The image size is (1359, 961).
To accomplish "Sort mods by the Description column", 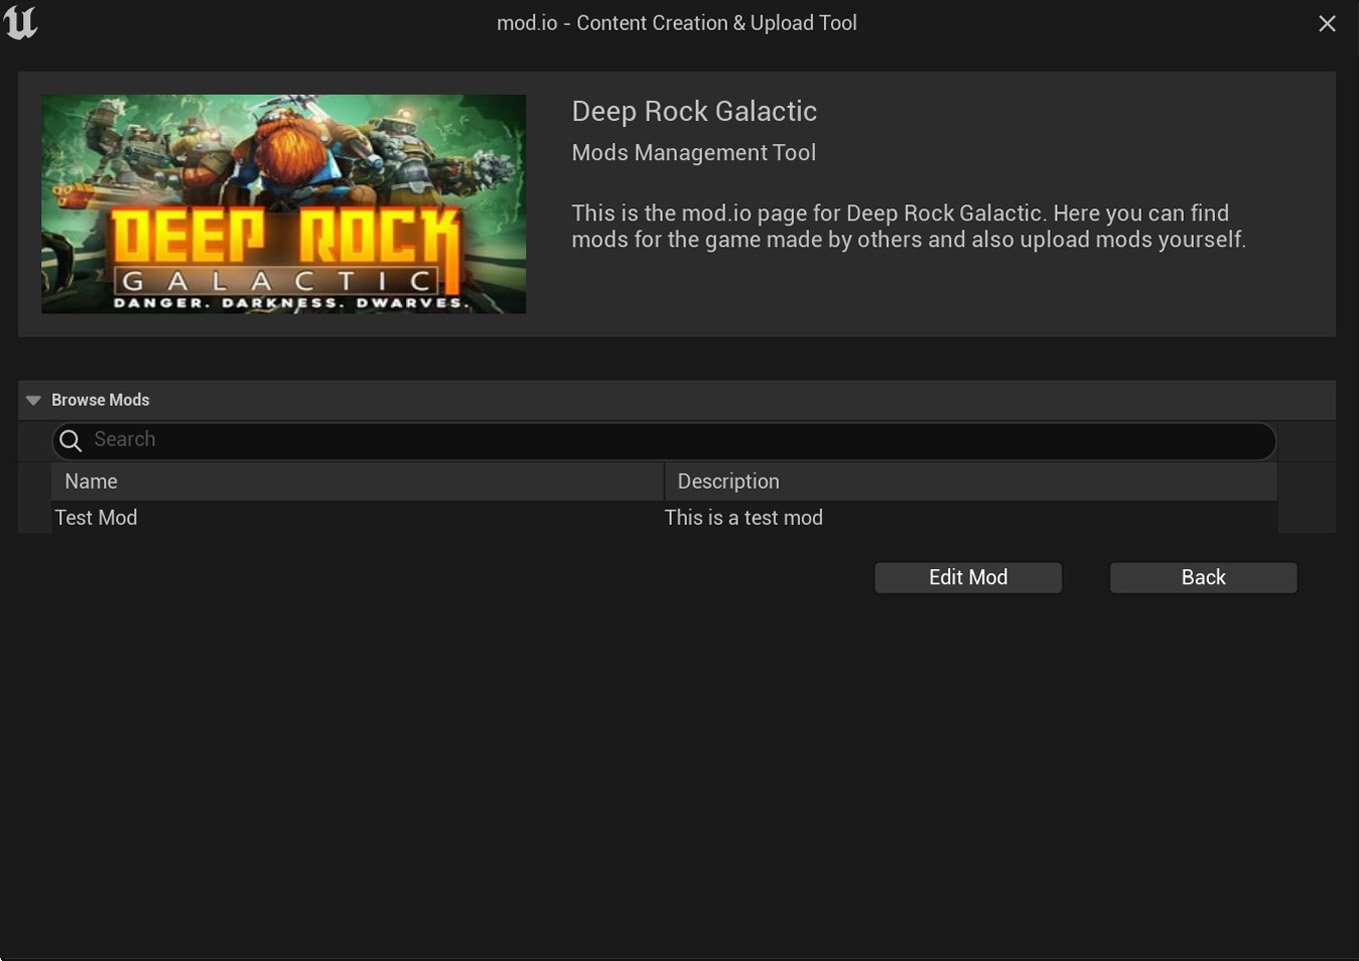I will point(971,481).
